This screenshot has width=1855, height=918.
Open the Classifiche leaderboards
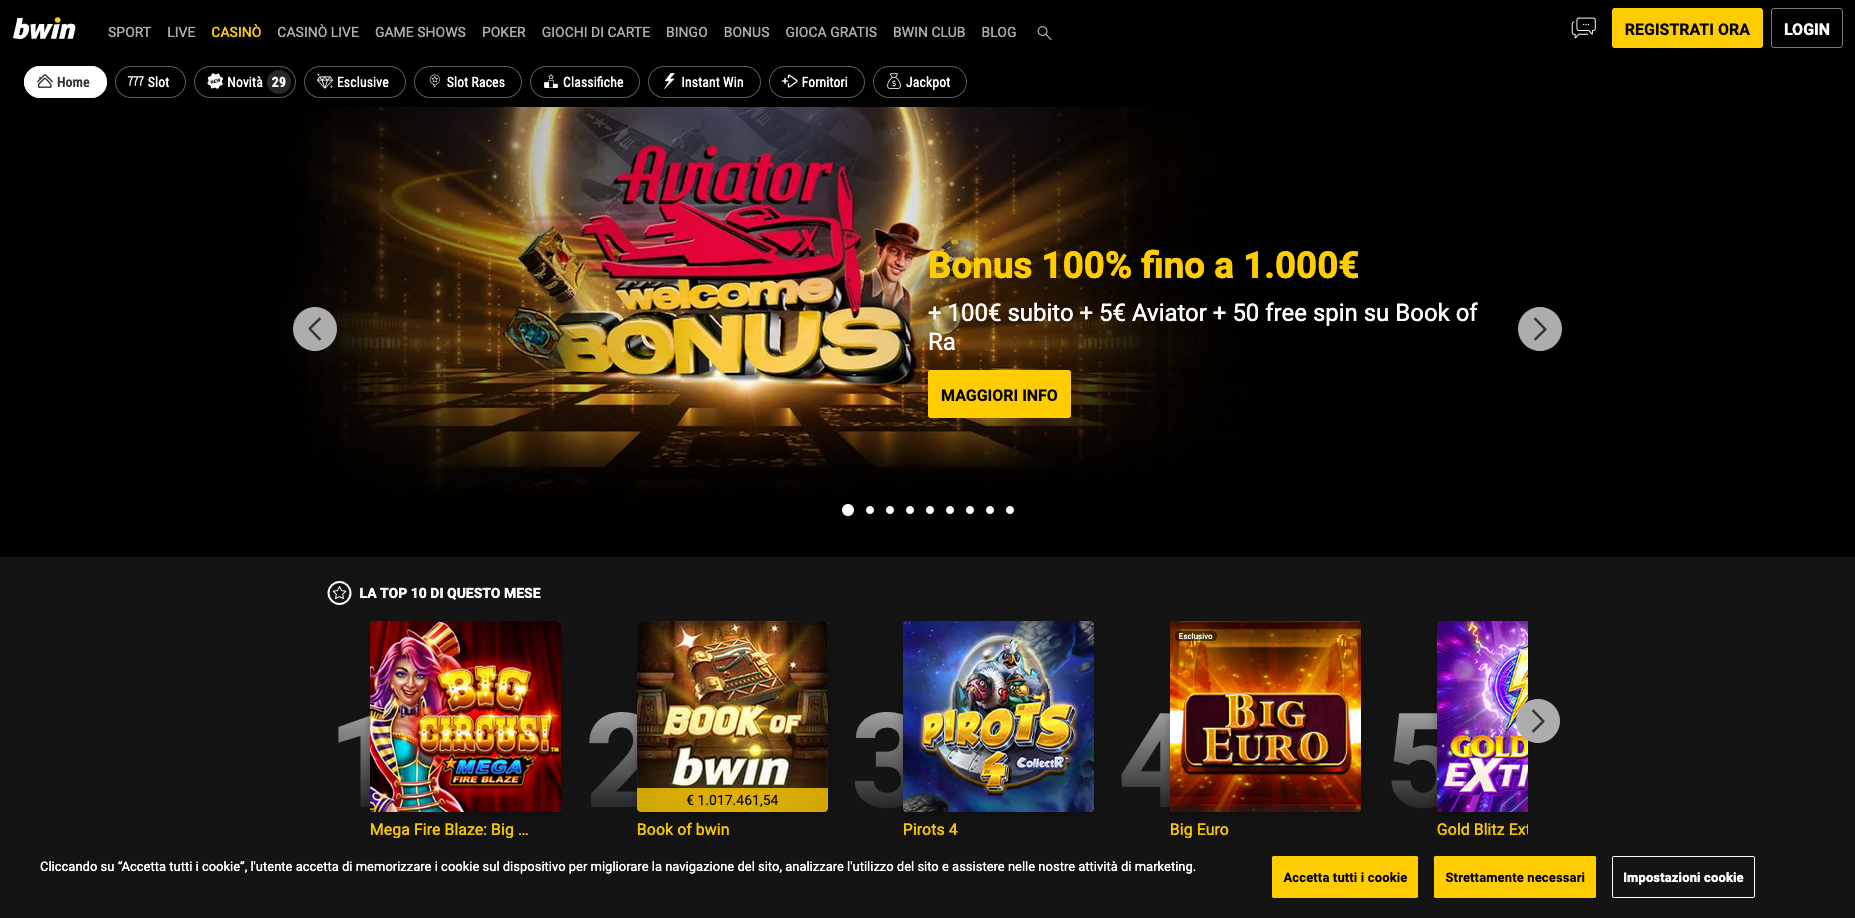(x=585, y=82)
